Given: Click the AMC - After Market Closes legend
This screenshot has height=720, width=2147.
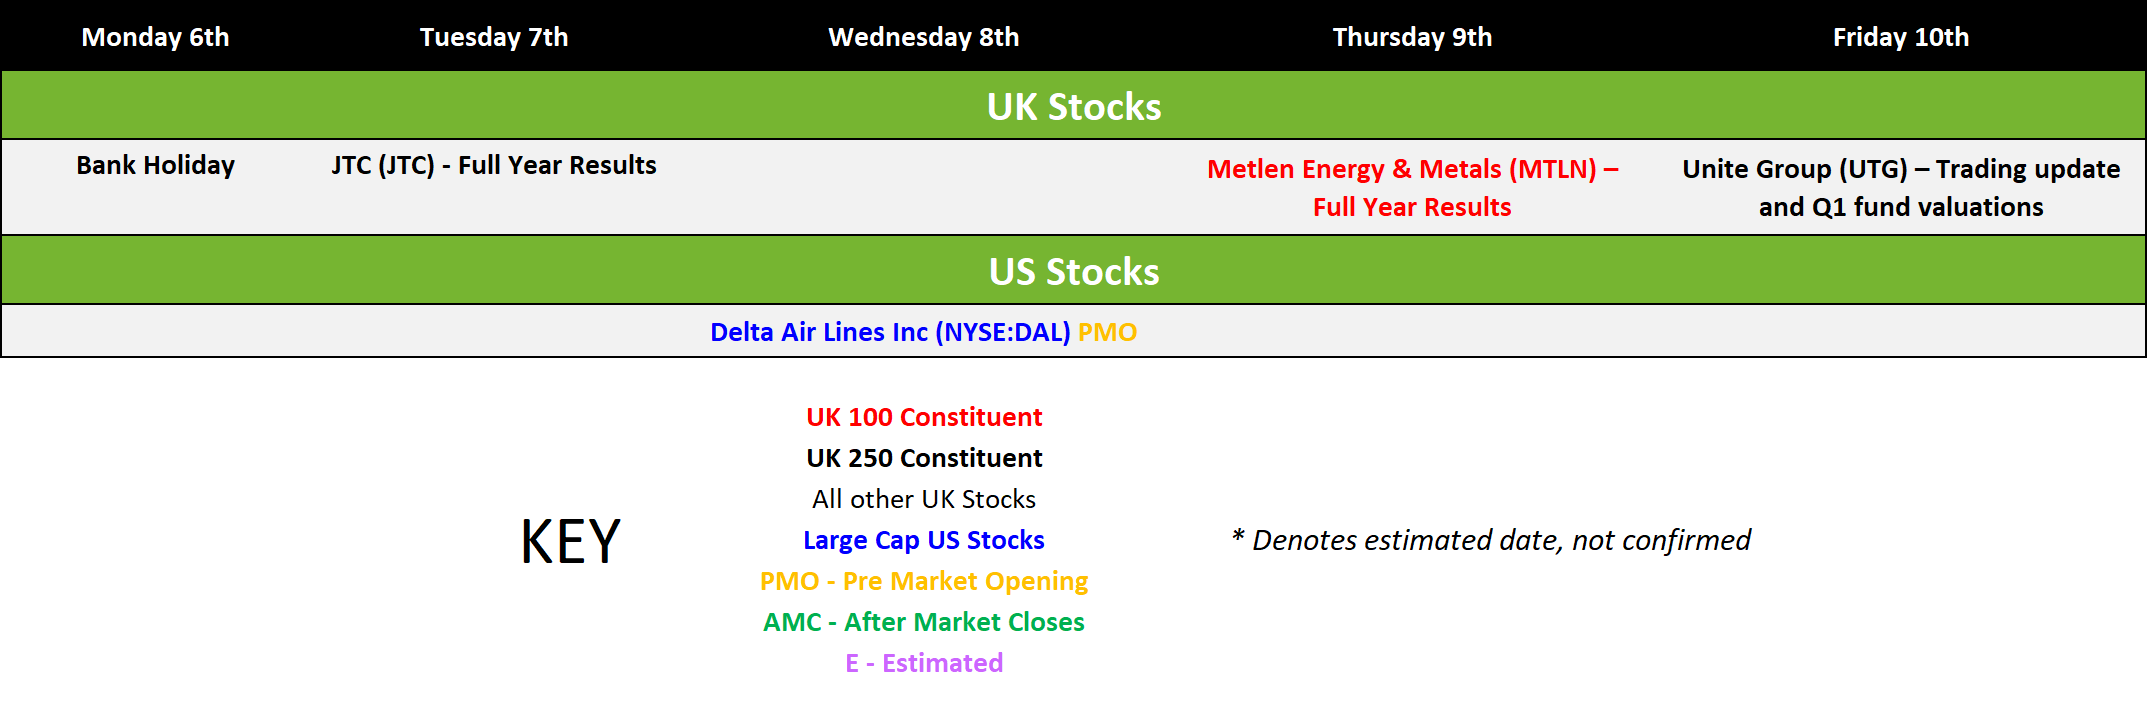Looking at the screenshot, I should click(x=924, y=622).
